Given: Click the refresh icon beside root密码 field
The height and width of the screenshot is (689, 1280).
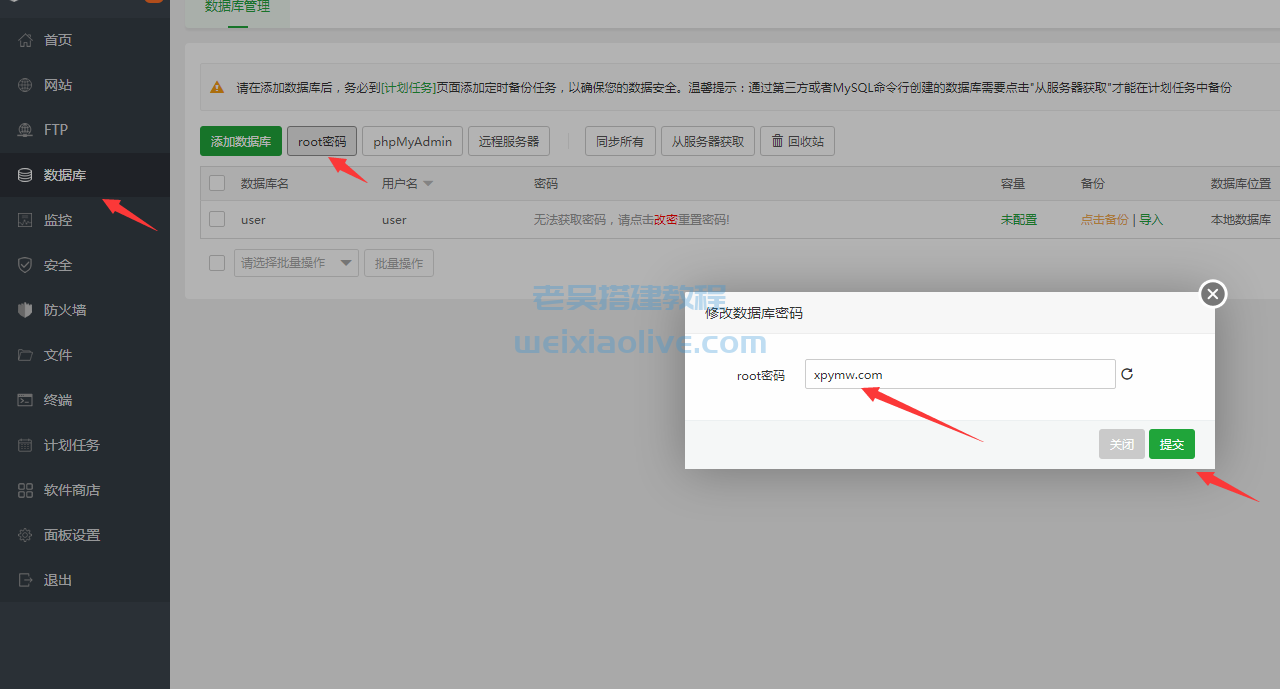Looking at the screenshot, I should tap(1127, 374).
